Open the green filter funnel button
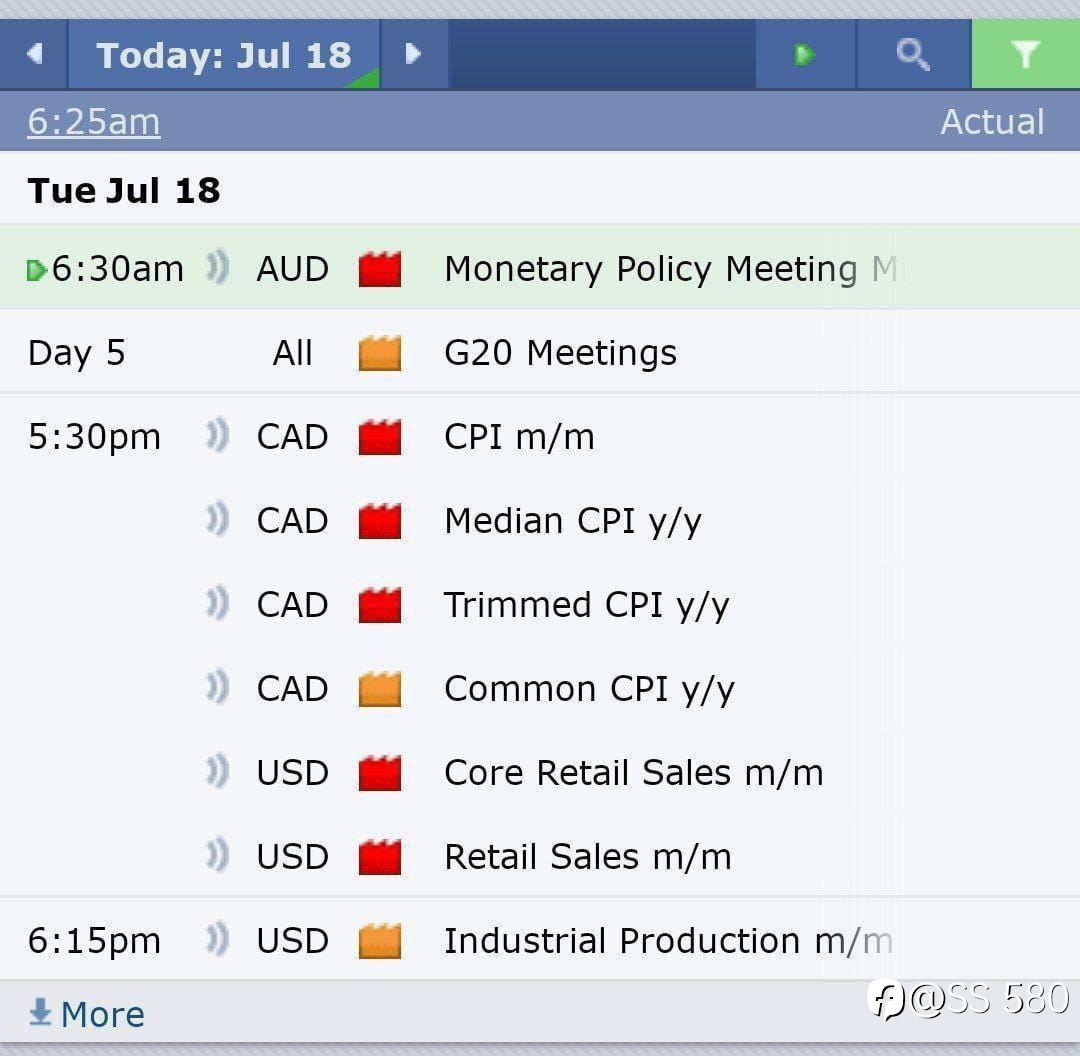The width and height of the screenshot is (1080, 1056). 1025,54
